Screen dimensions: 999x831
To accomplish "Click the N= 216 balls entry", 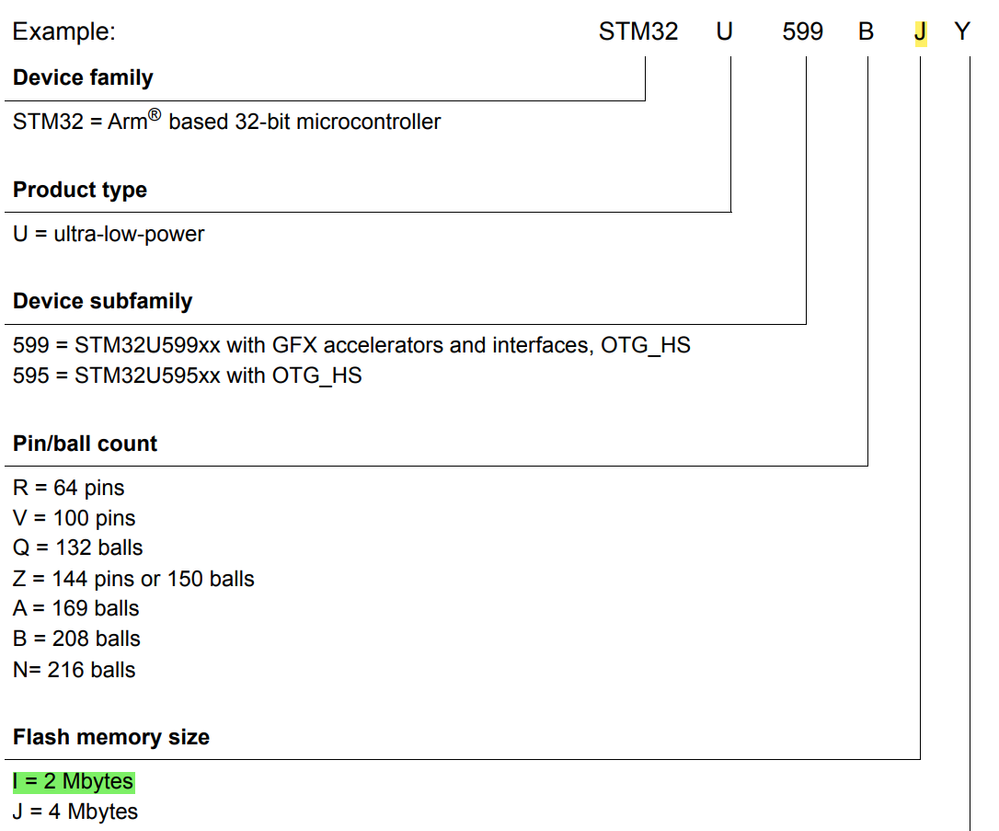I will (x=74, y=670).
